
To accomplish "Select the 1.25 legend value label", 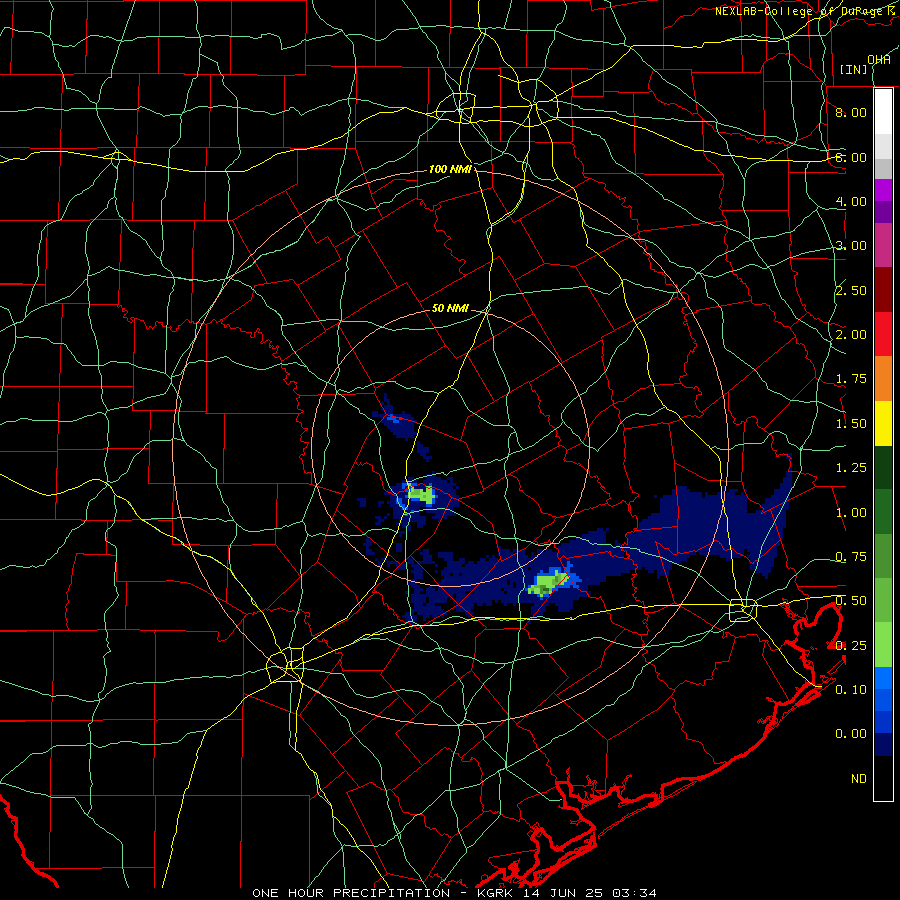I will (x=851, y=468).
